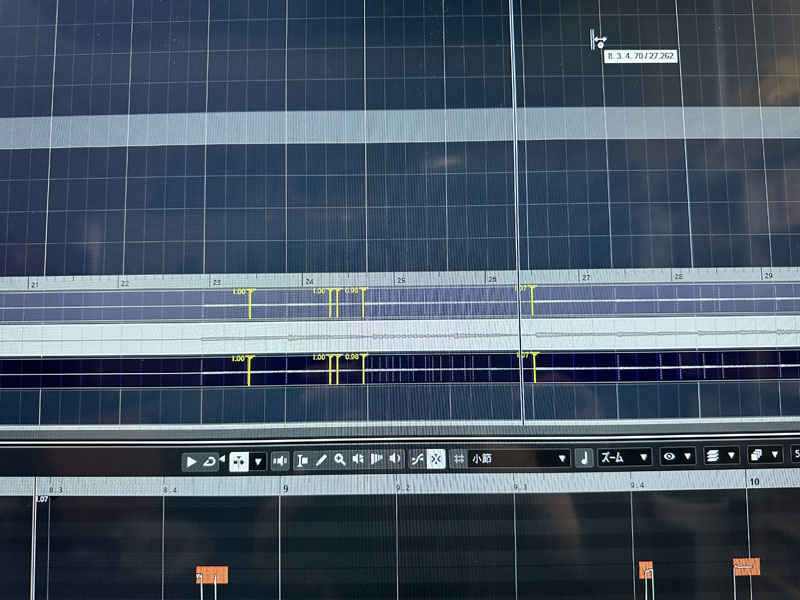The width and height of the screenshot is (800, 600).
Task: Open the 小節 grid type dropdown
Action: click(518, 458)
